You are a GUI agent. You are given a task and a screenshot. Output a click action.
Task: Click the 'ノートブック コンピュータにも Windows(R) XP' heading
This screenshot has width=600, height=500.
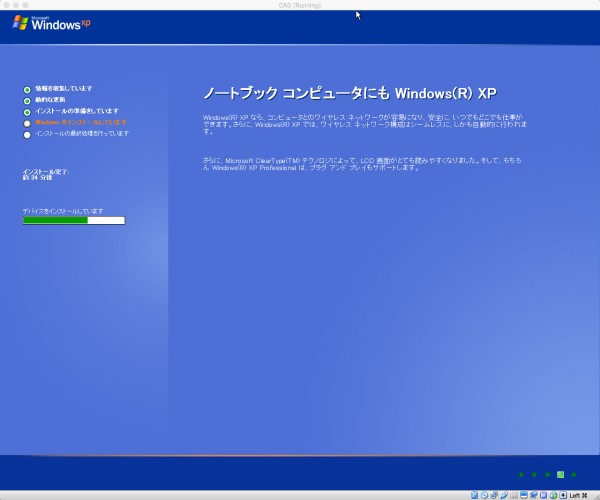point(350,93)
